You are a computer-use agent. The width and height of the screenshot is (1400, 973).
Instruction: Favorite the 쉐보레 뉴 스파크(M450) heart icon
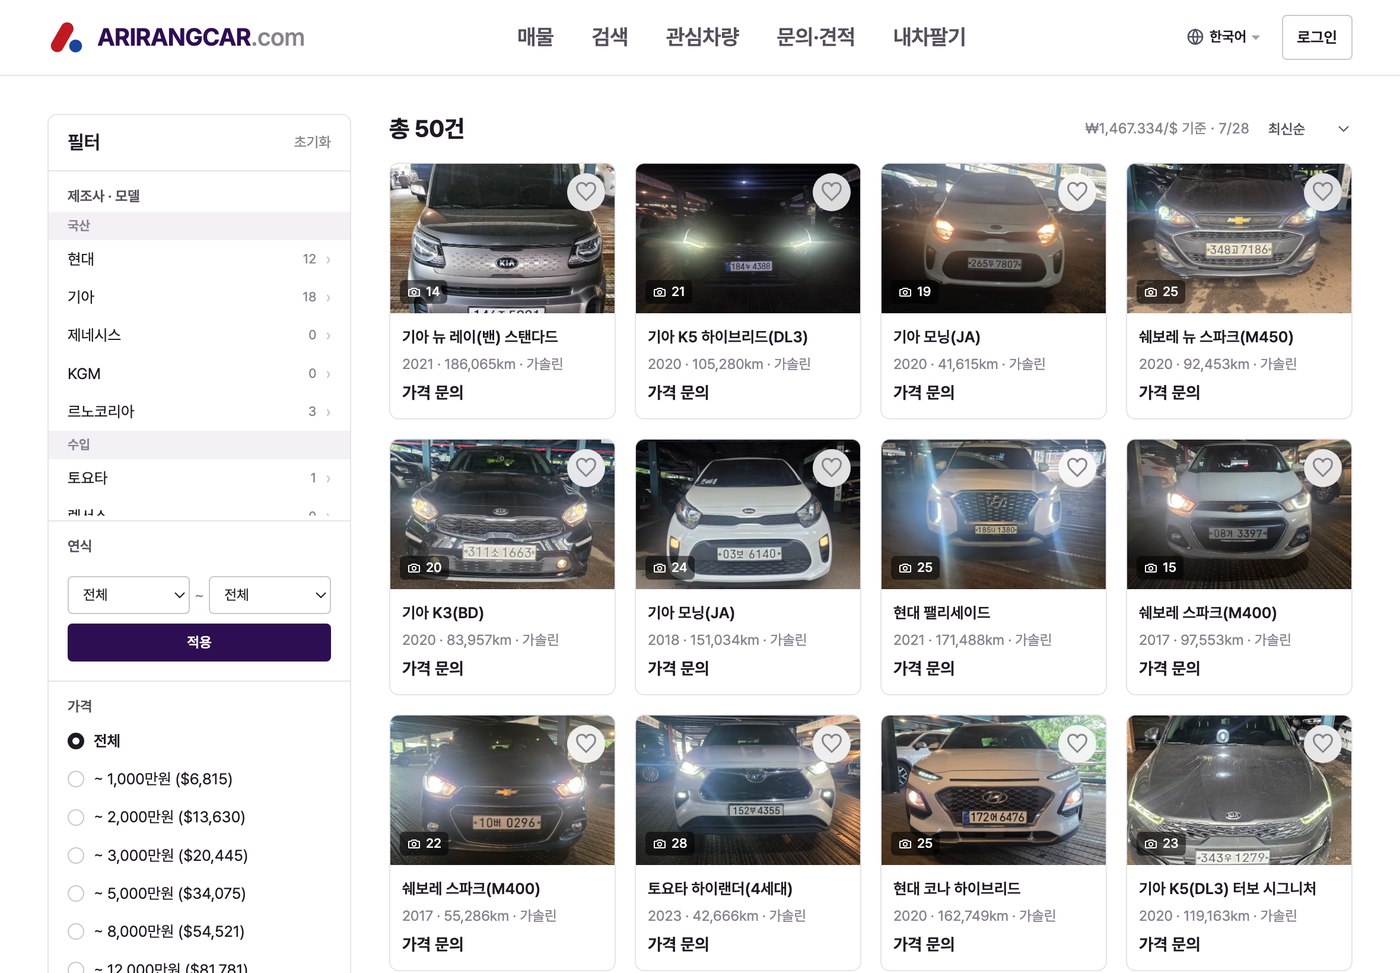[1323, 192]
